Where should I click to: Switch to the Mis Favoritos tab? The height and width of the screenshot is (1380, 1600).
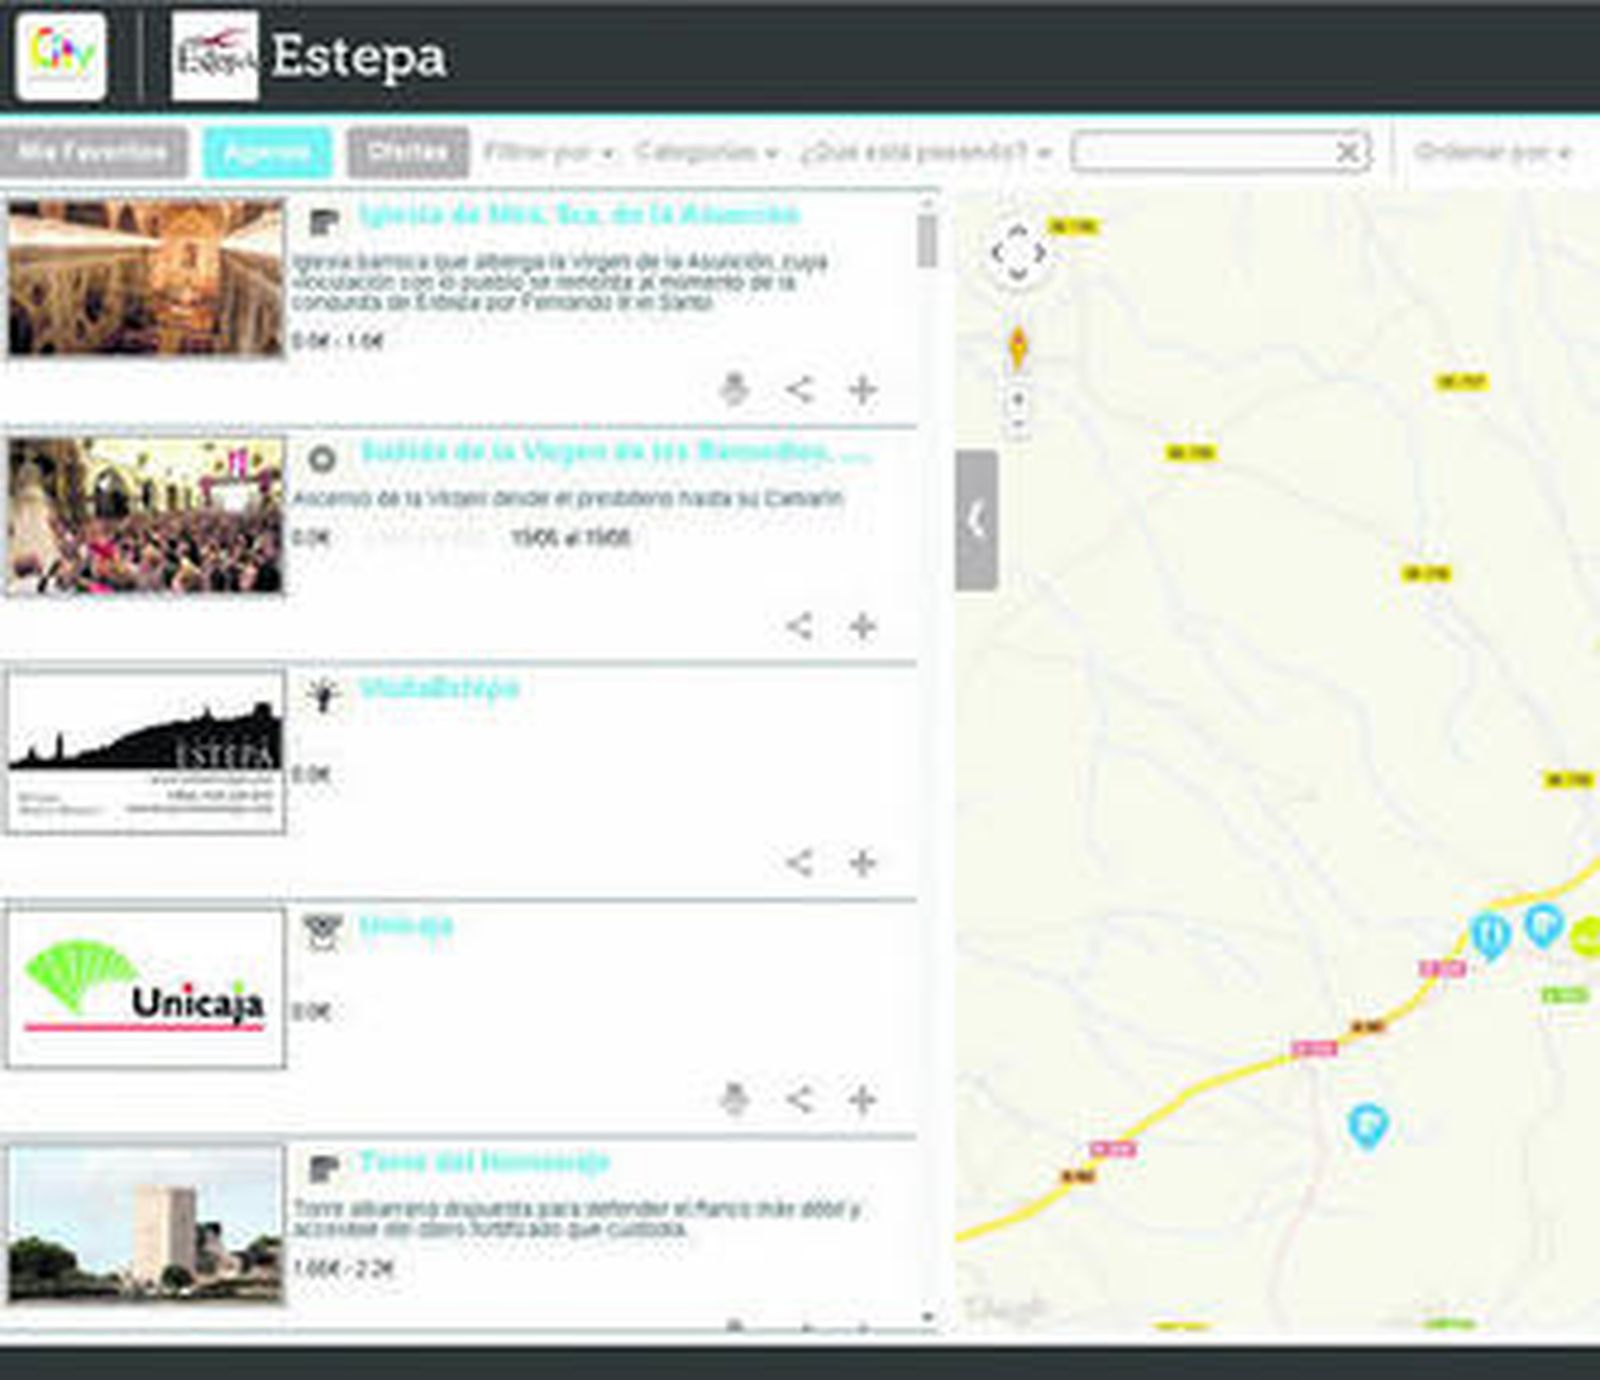[93, 153]
